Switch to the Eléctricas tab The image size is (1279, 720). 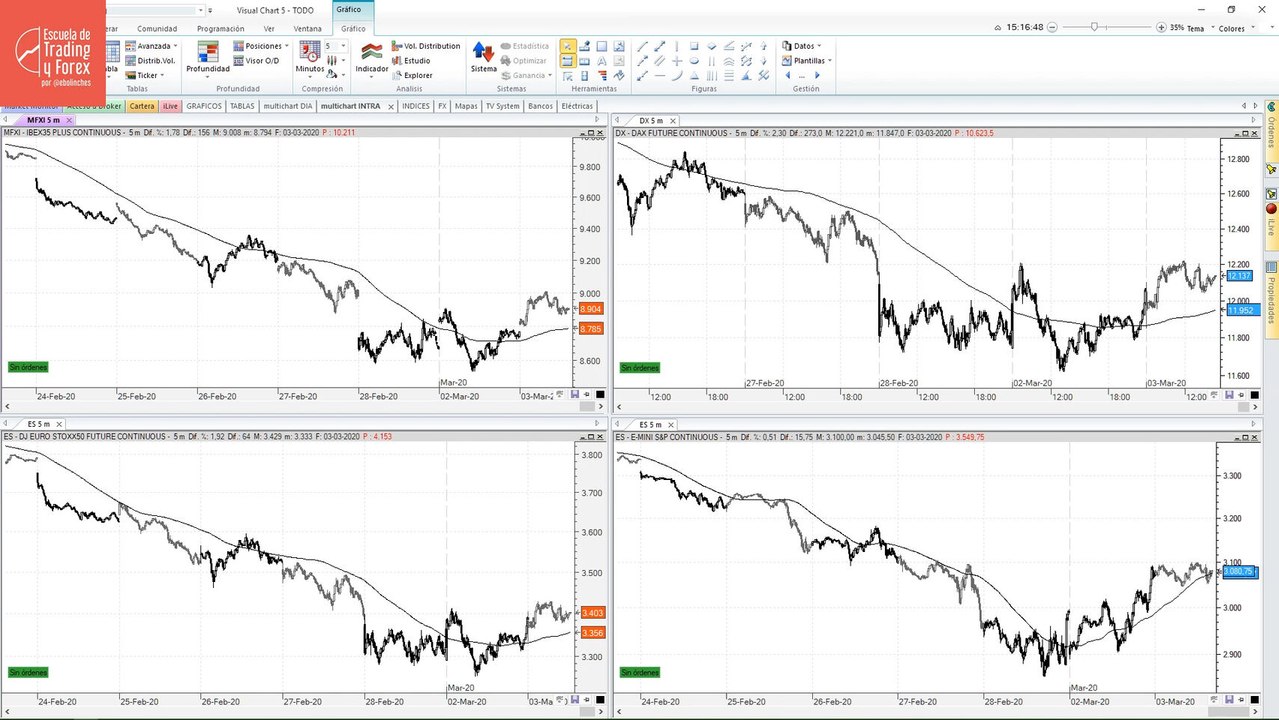(577, 106)
